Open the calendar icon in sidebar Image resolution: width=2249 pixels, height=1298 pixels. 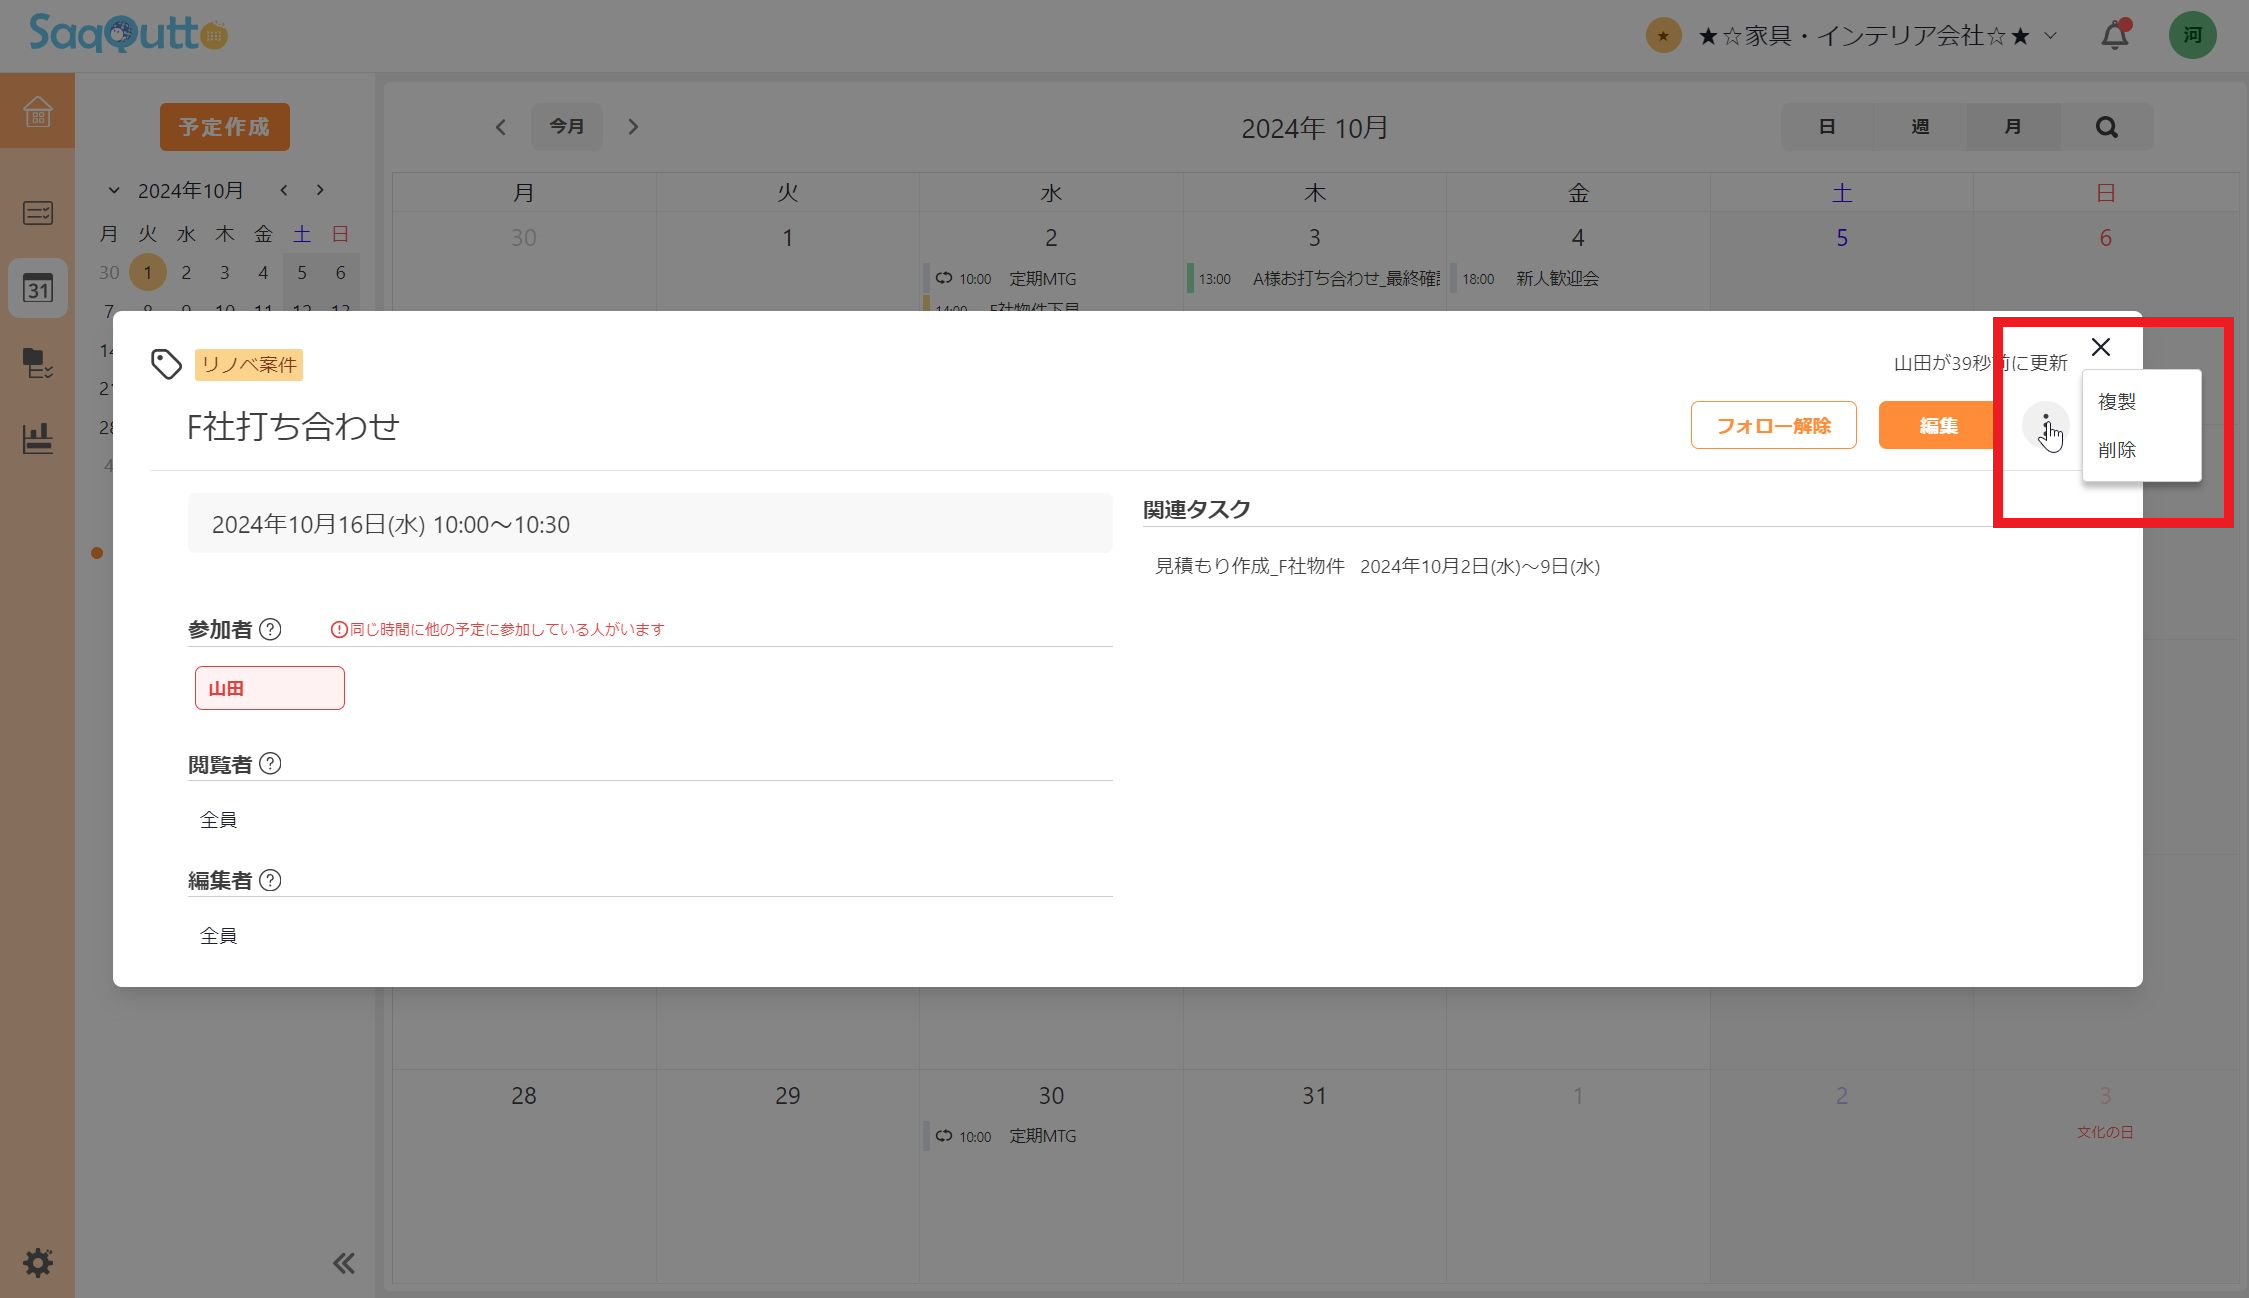pos(38,289)
